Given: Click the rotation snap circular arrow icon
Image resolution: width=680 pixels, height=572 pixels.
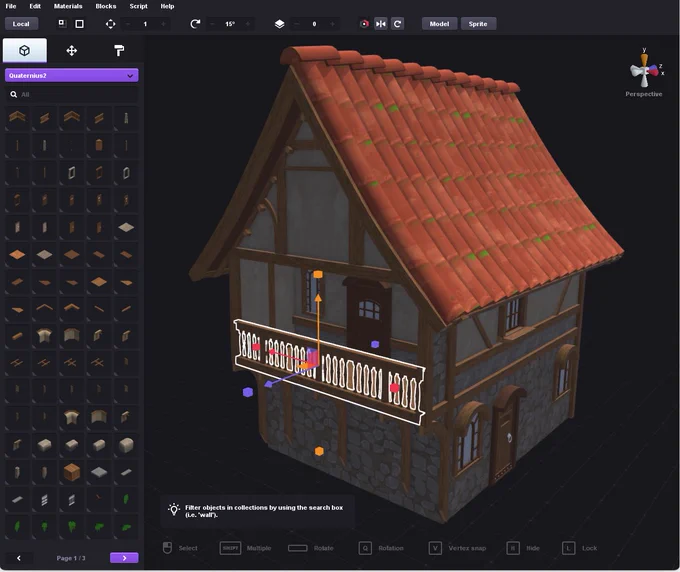Looking at the screenshot, I should pyautogui.click(x=195, y=24).
